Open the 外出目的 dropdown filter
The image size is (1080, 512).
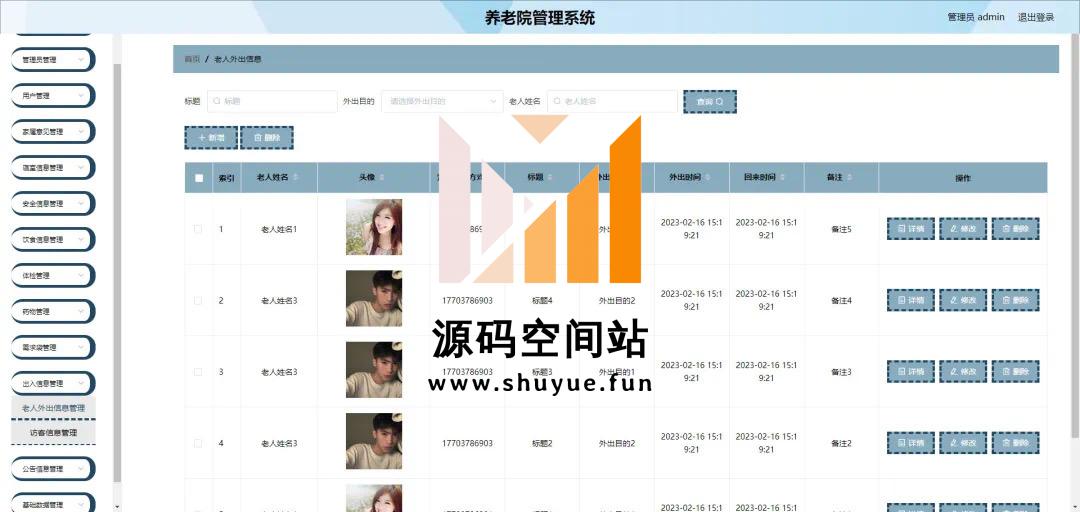tap(442, 101)
